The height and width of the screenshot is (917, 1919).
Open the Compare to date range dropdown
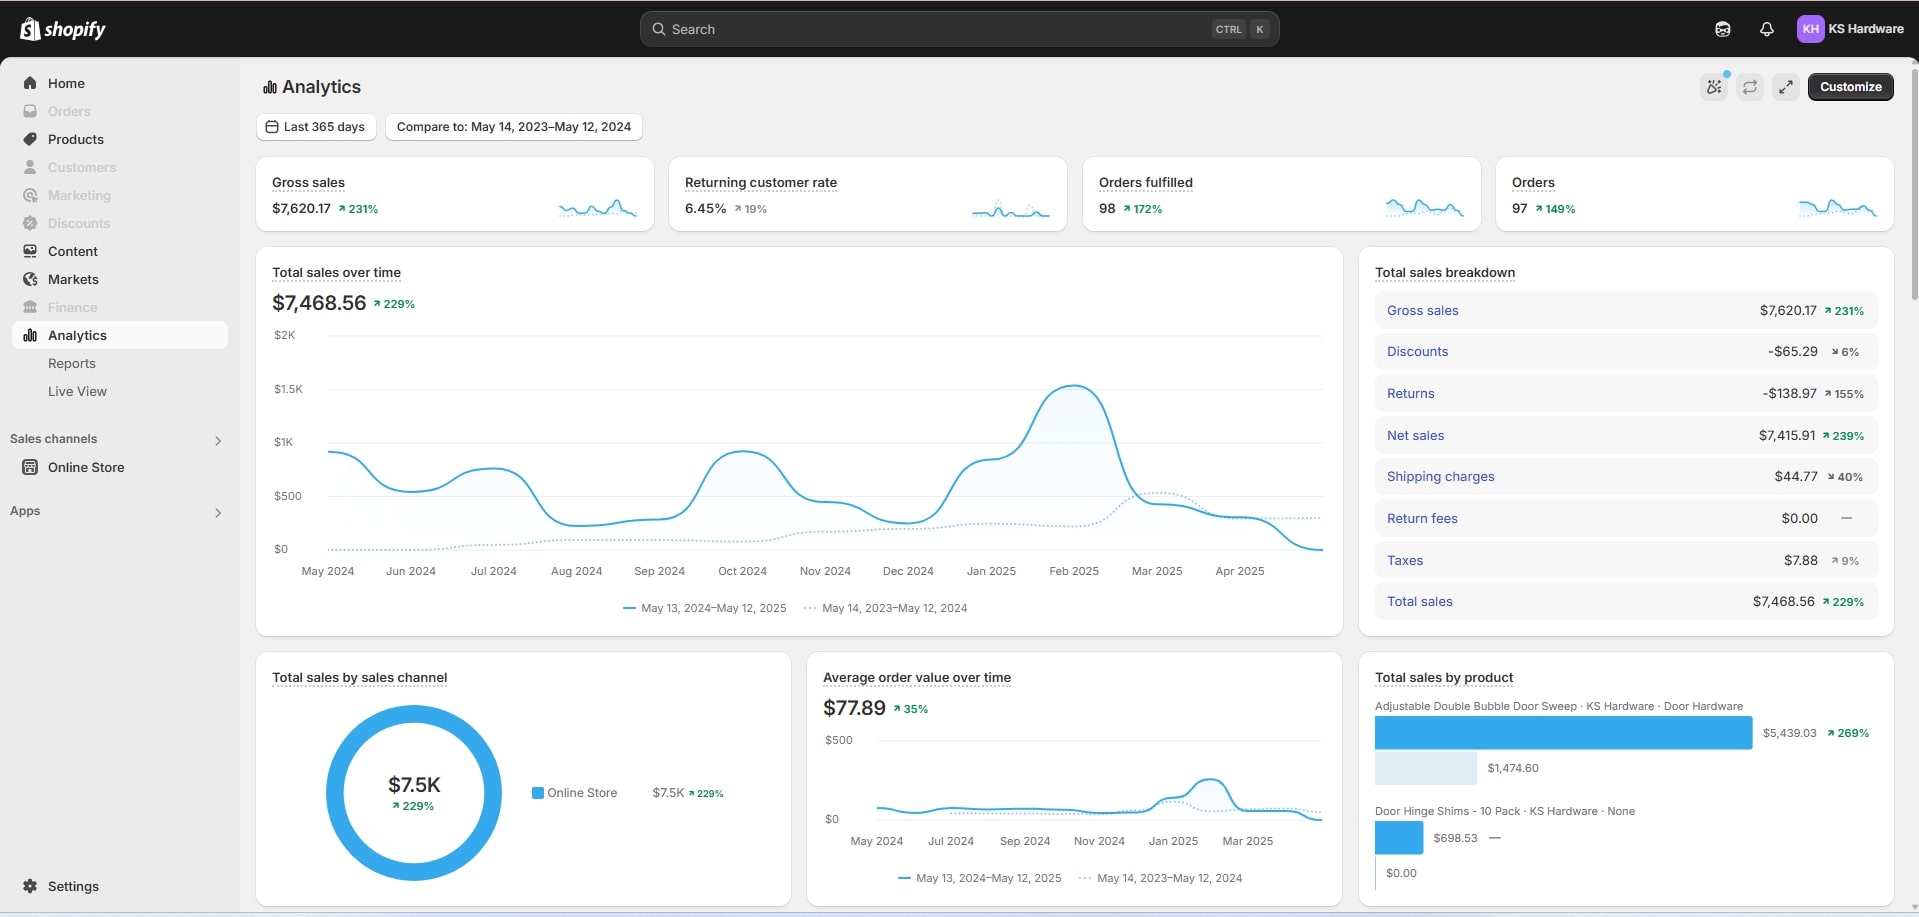point(513,127)
